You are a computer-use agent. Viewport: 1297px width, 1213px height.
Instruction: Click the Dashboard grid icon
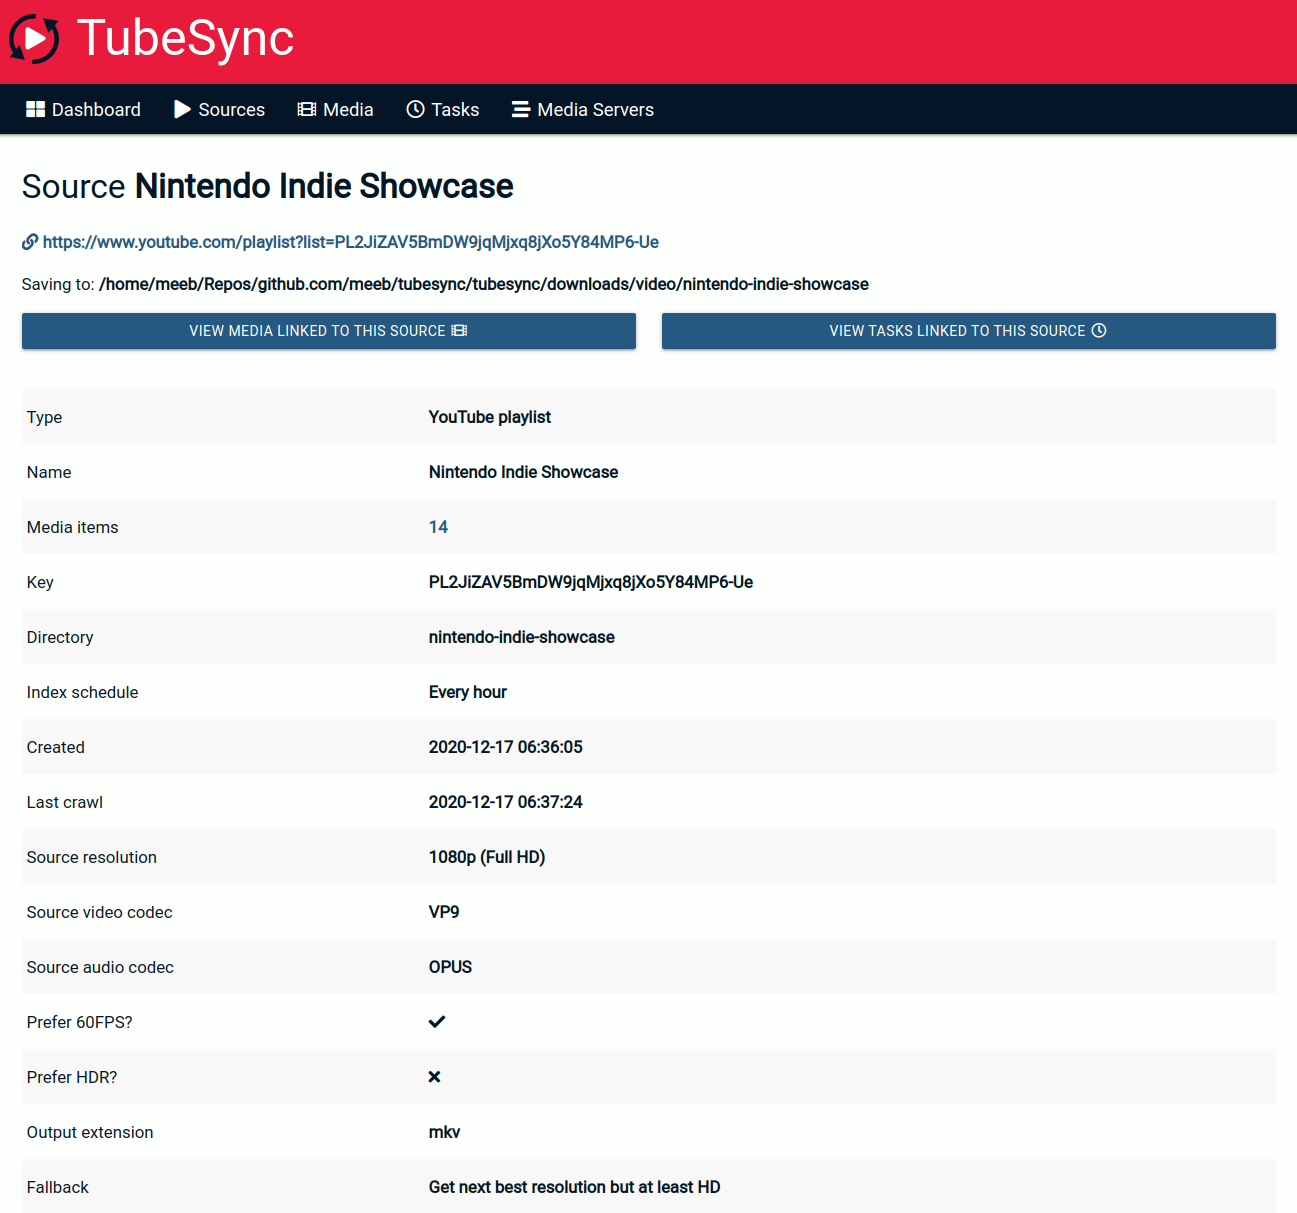tap(36, 109)
